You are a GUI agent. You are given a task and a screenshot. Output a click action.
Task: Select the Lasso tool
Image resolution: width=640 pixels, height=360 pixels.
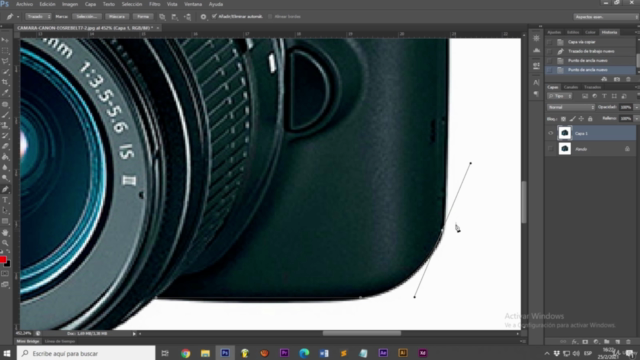pos(5,61)
